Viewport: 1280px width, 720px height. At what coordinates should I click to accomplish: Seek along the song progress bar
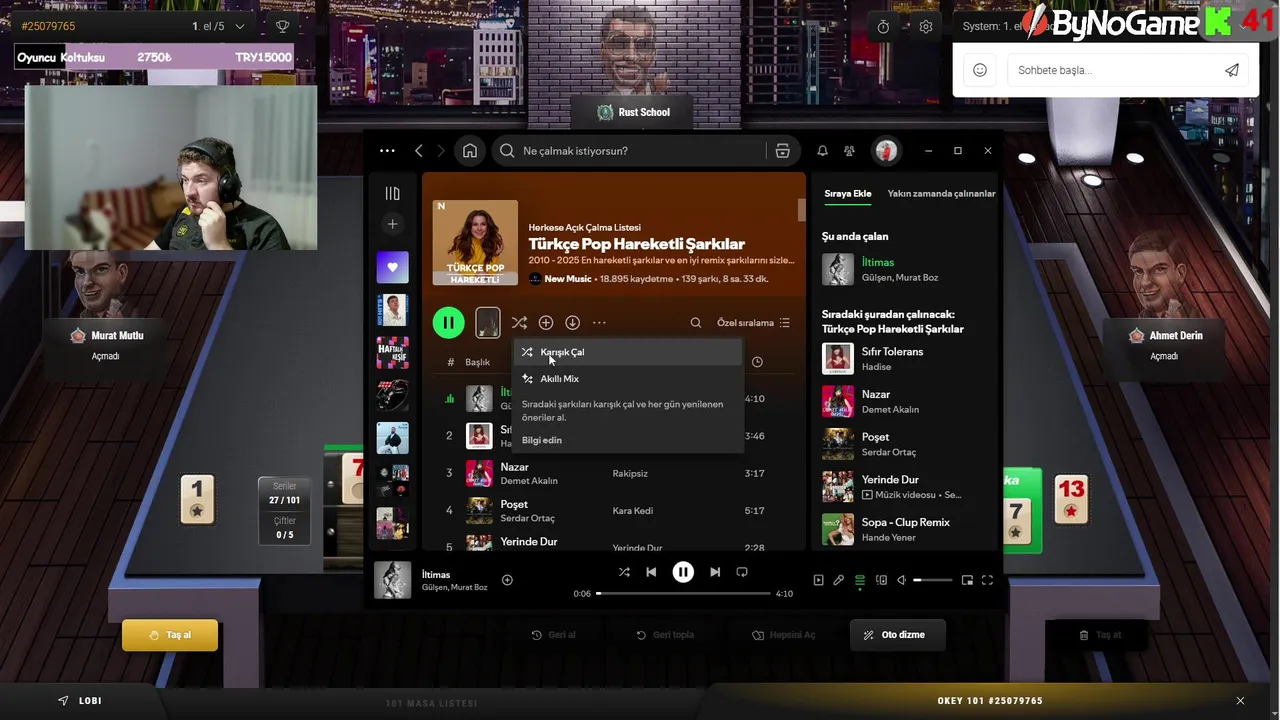coord(684,594)
